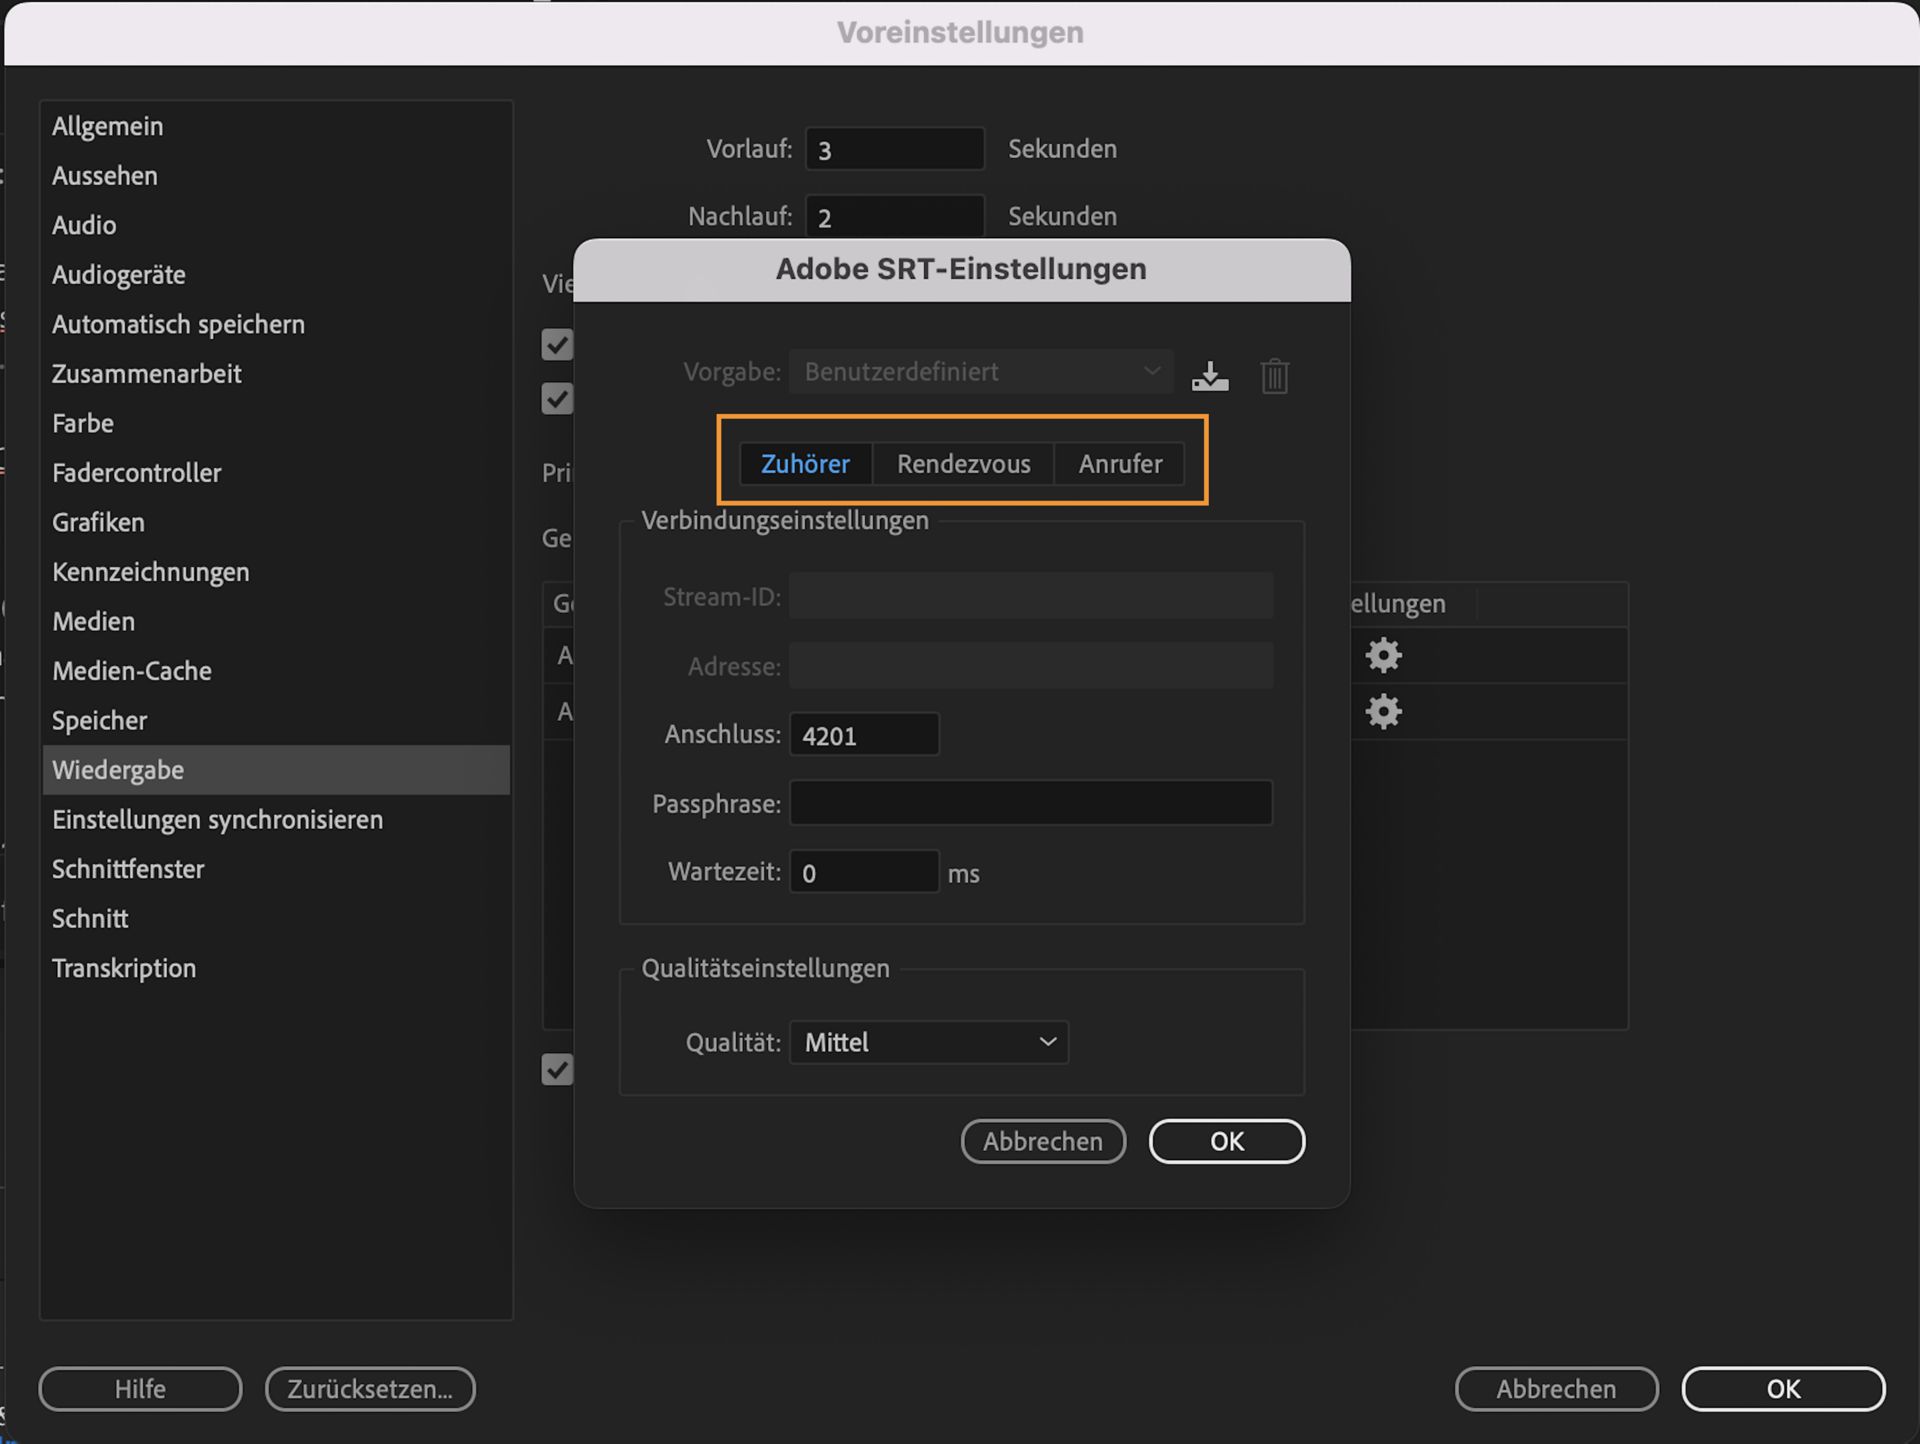Delete the selected preset via trash icon
The height and width of the screenshot is (1444, 1920).
coord(1274,375)
